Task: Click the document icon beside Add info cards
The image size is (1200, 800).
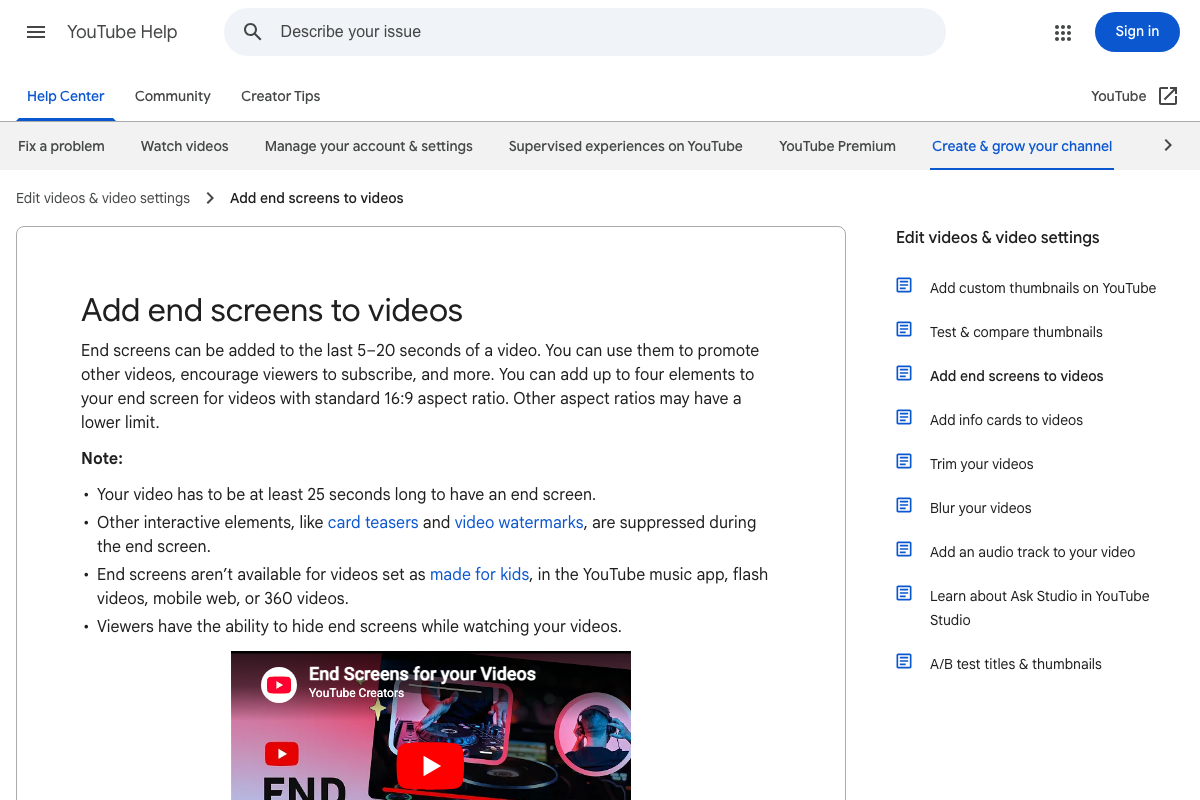Action: tap(904, 418)
